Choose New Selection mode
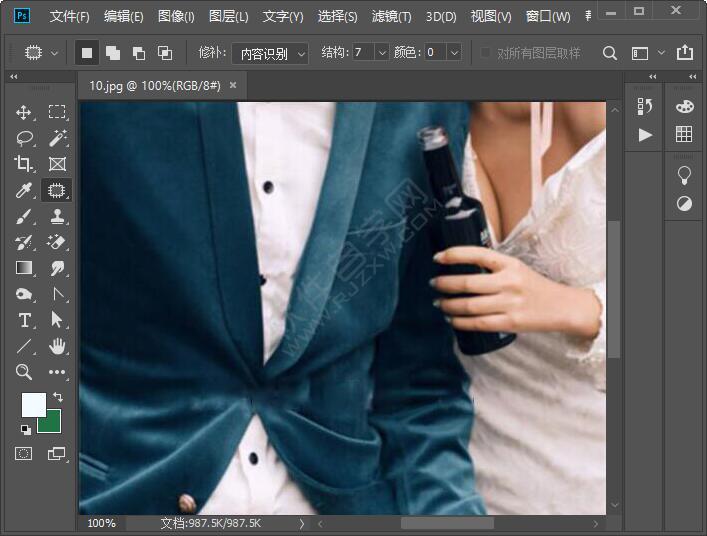Image resolution: width=707 pixels, height=536 pixels. [x=87, y=53]
